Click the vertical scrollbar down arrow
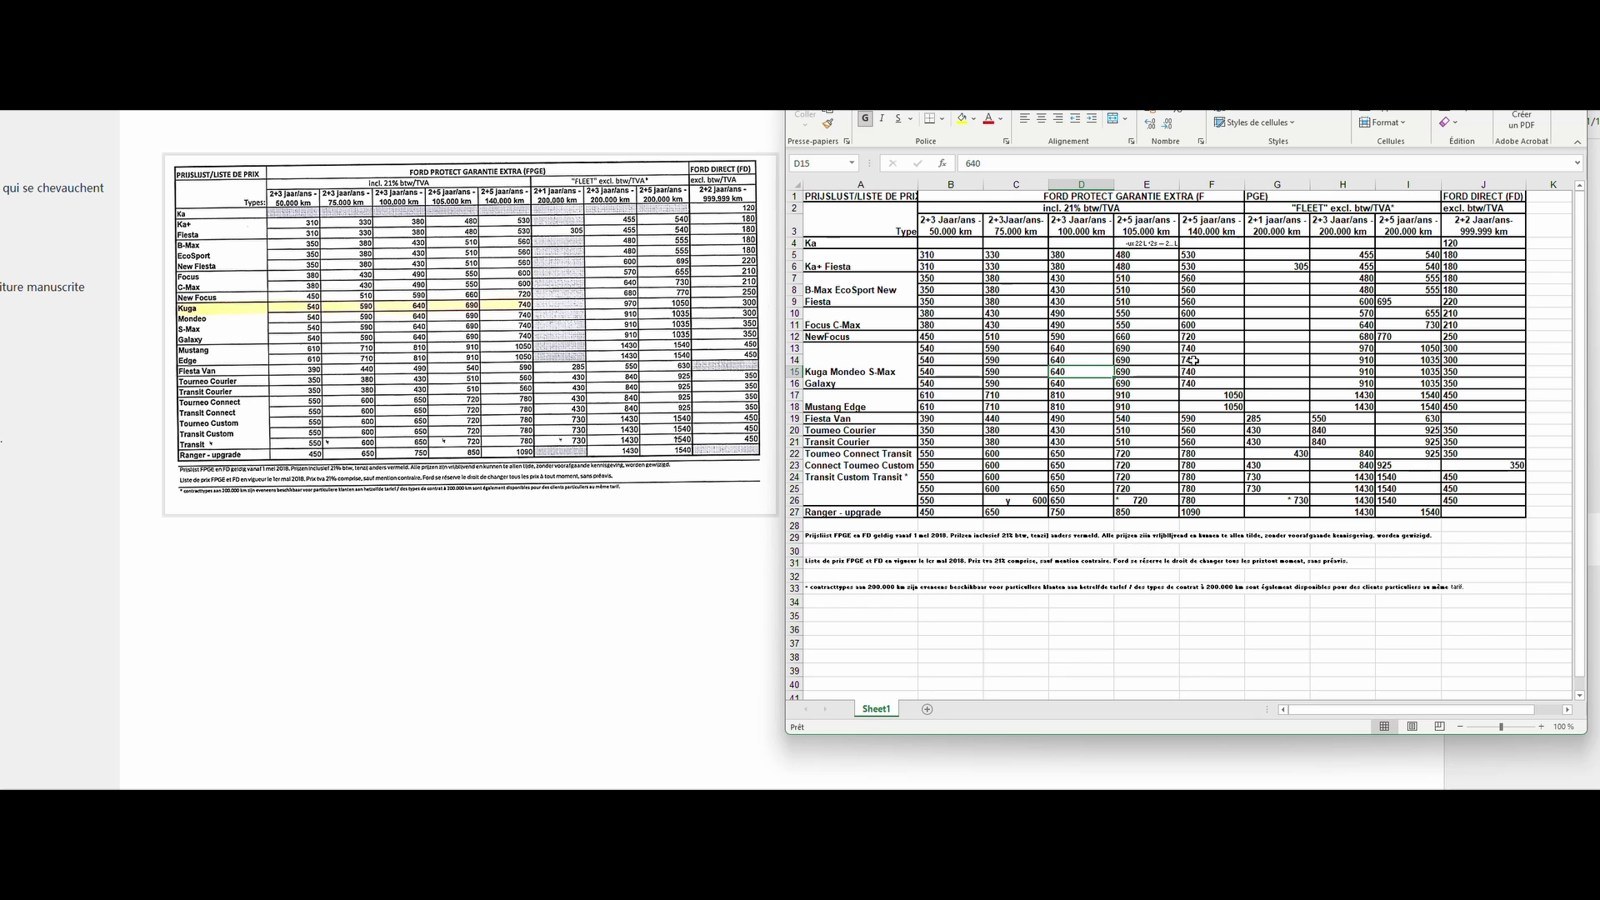The width and height of the screenshot is (1600, 900). [1580, 695]
